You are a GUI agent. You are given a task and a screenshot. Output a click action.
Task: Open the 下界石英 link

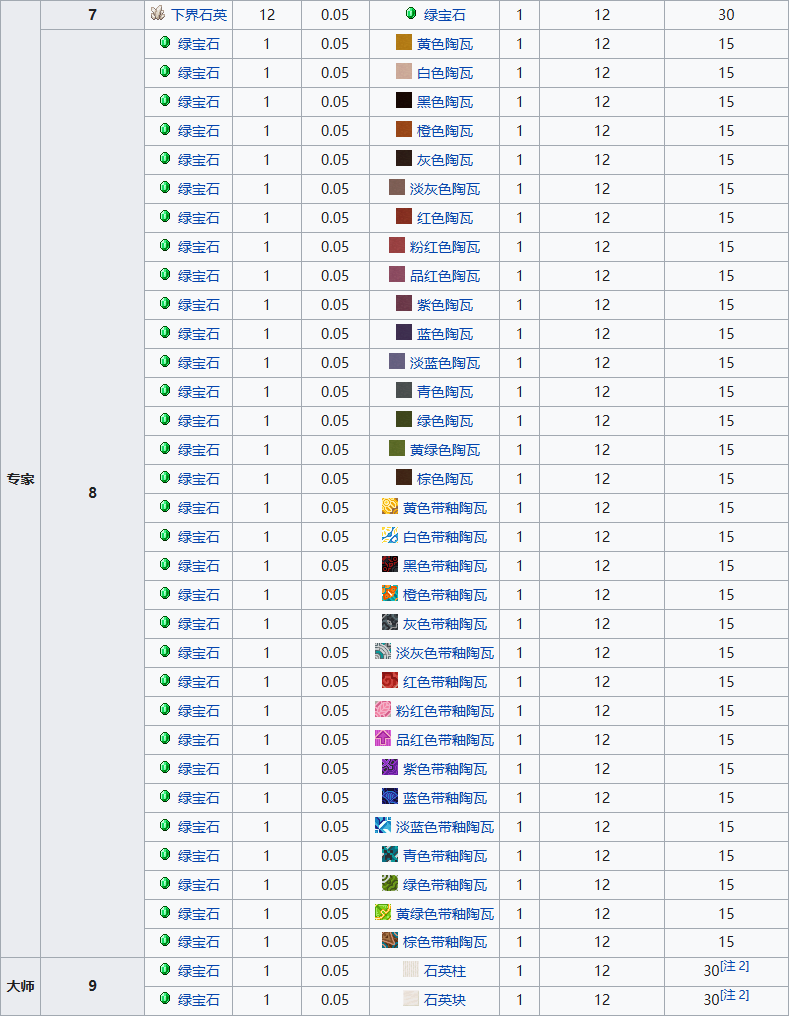click(x=199, y=15)
